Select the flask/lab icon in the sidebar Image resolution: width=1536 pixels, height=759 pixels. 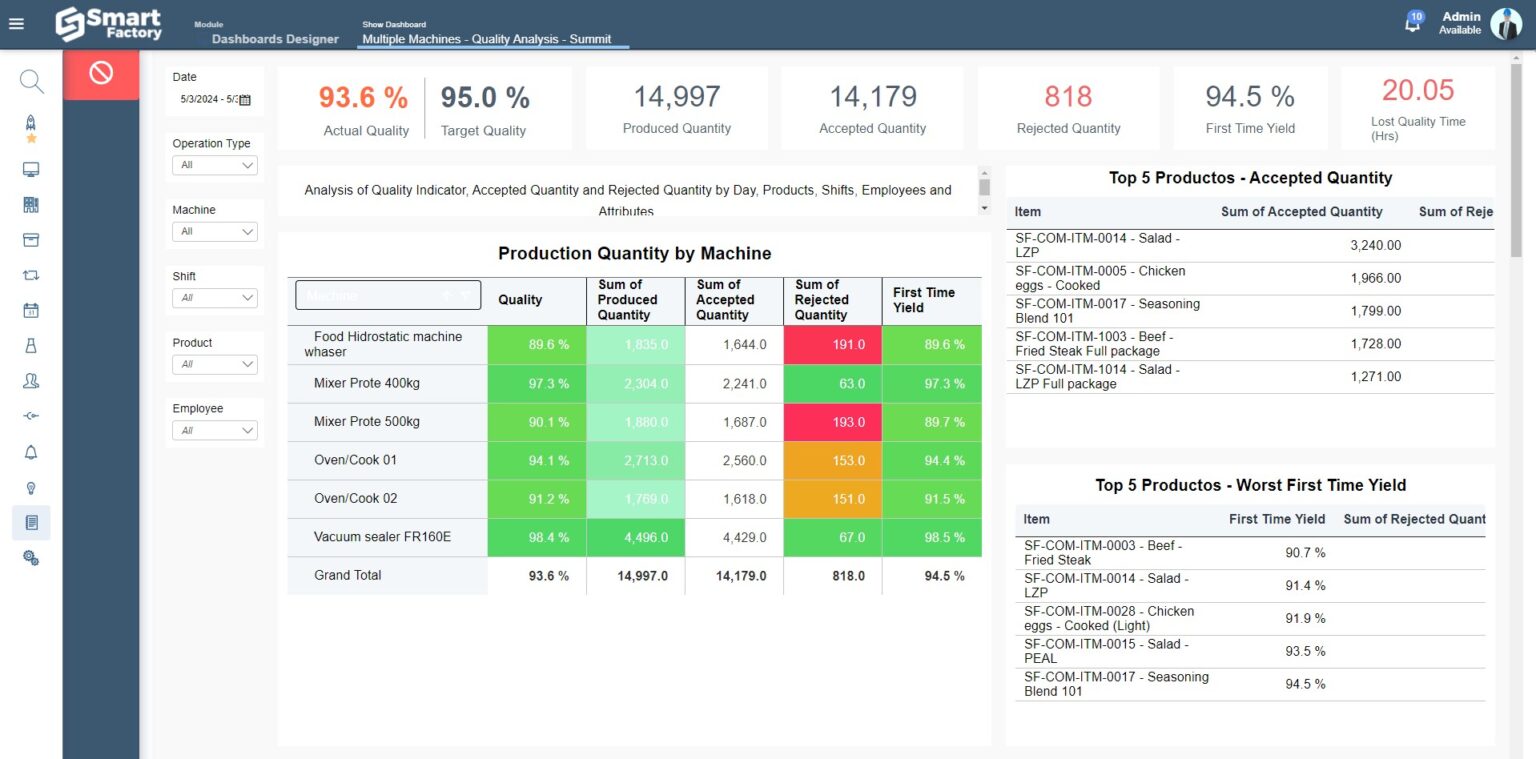[30, 345]
